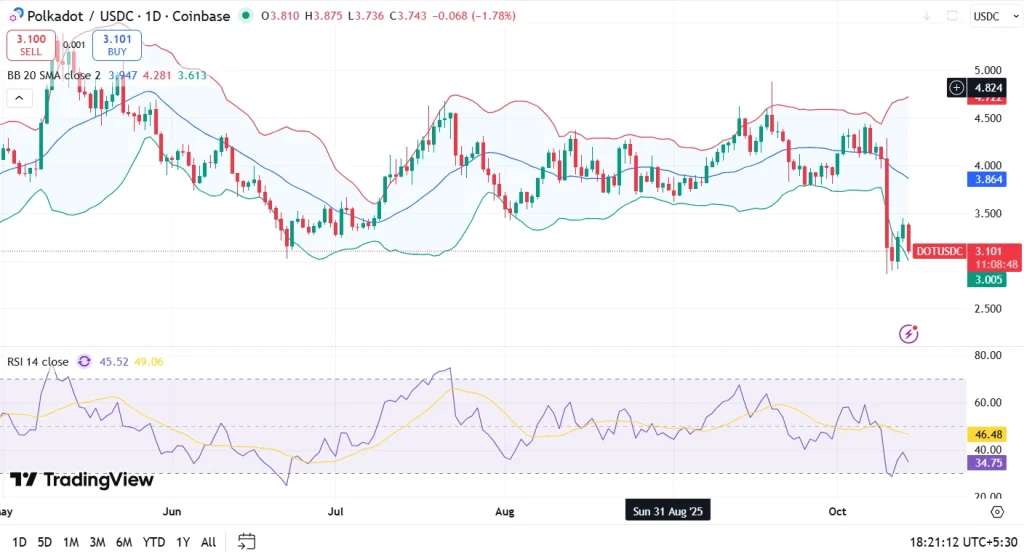Collapse the indicator legend with chevron
This screenshot has width=1024, height=559.
18,98
